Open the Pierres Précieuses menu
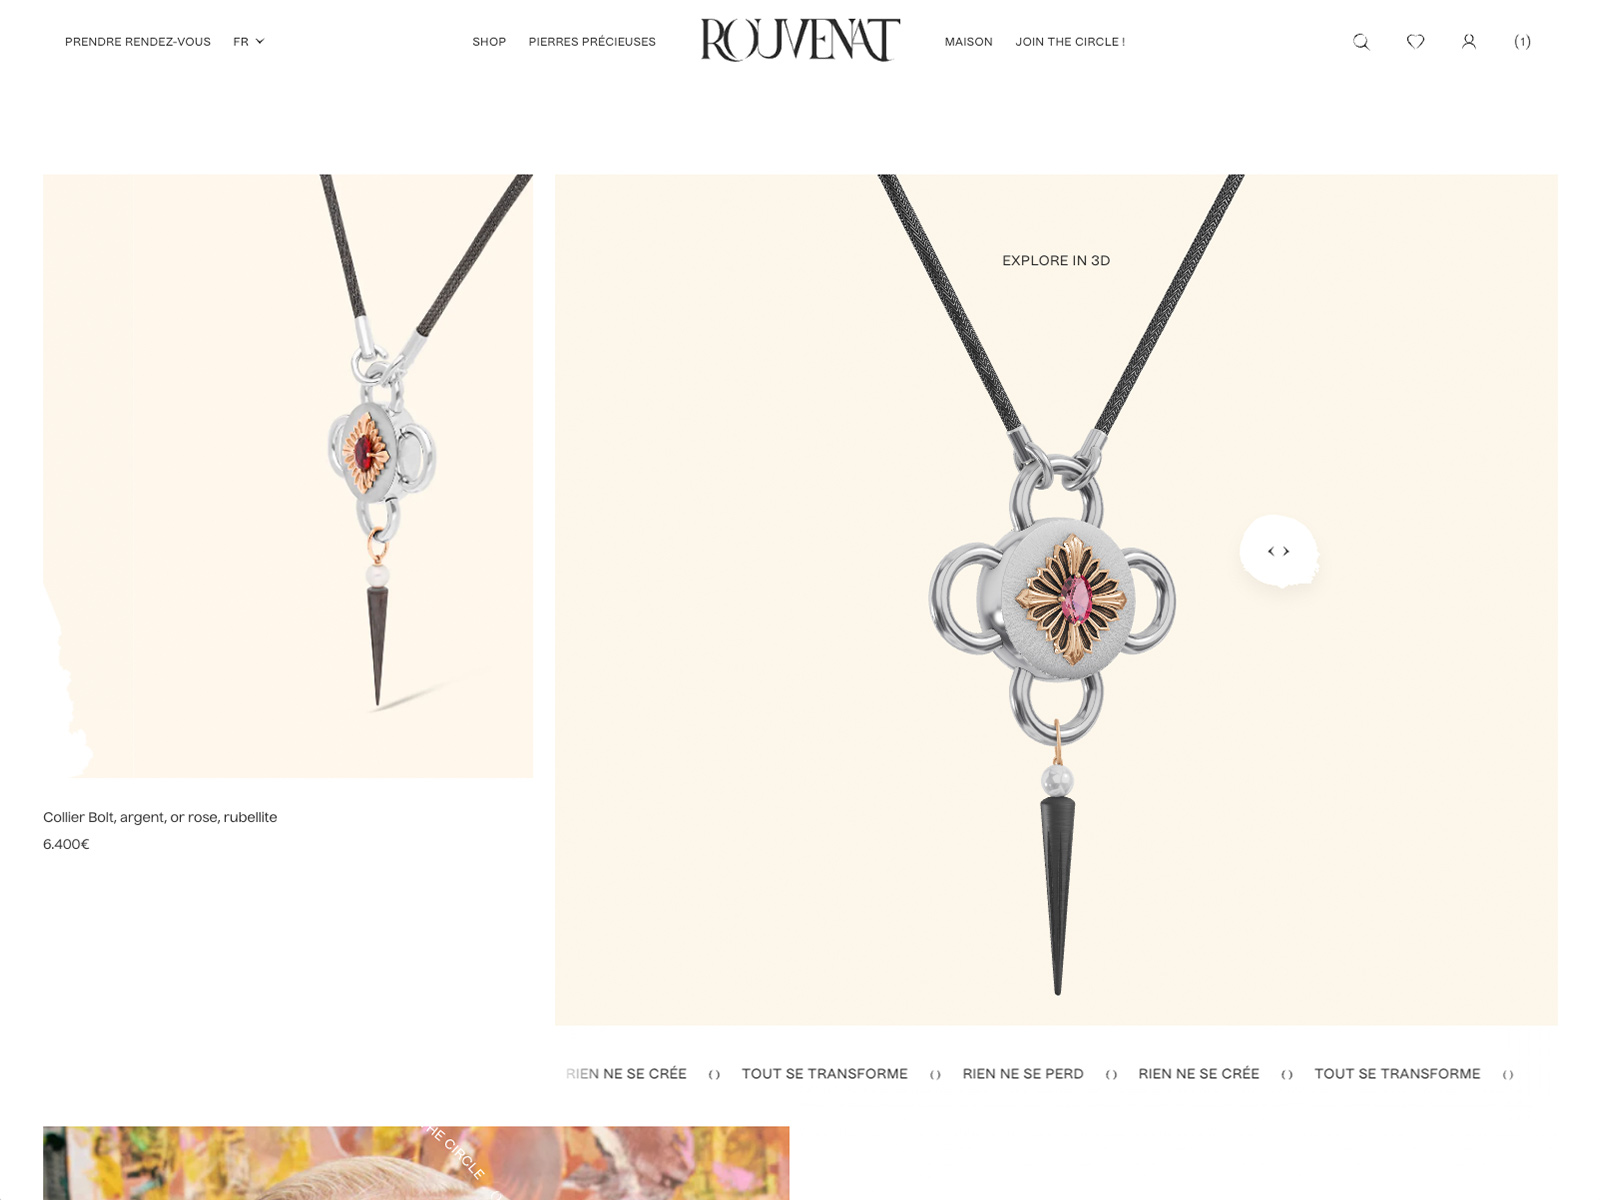1600x1200 pixels. [x=592, y=41]
